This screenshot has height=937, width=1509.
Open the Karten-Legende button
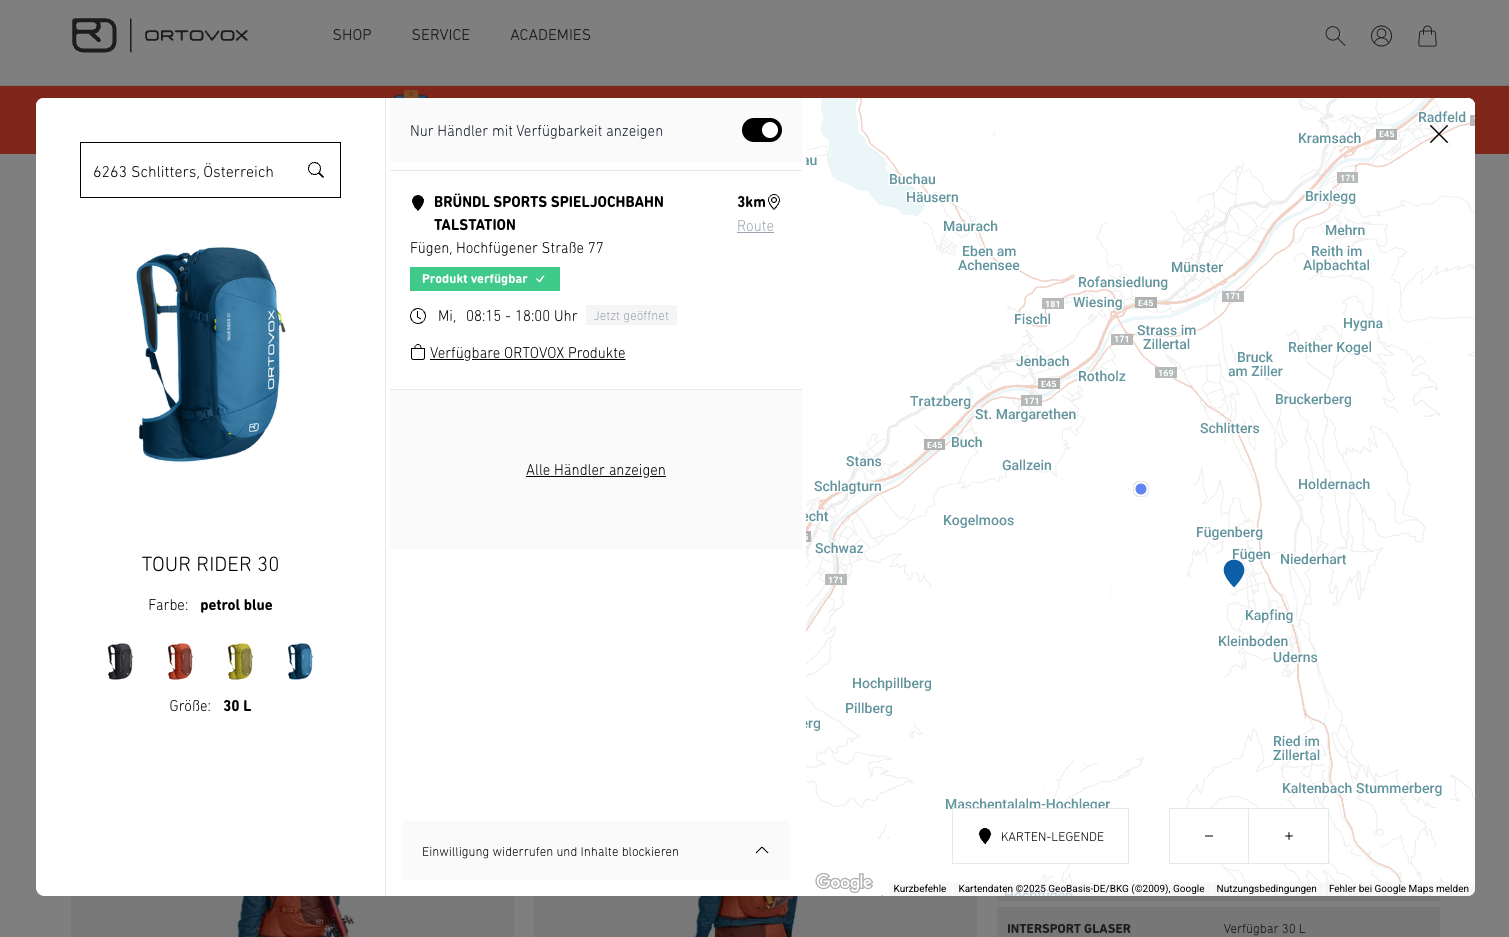pyautogui.click(x=1040, y=836)
